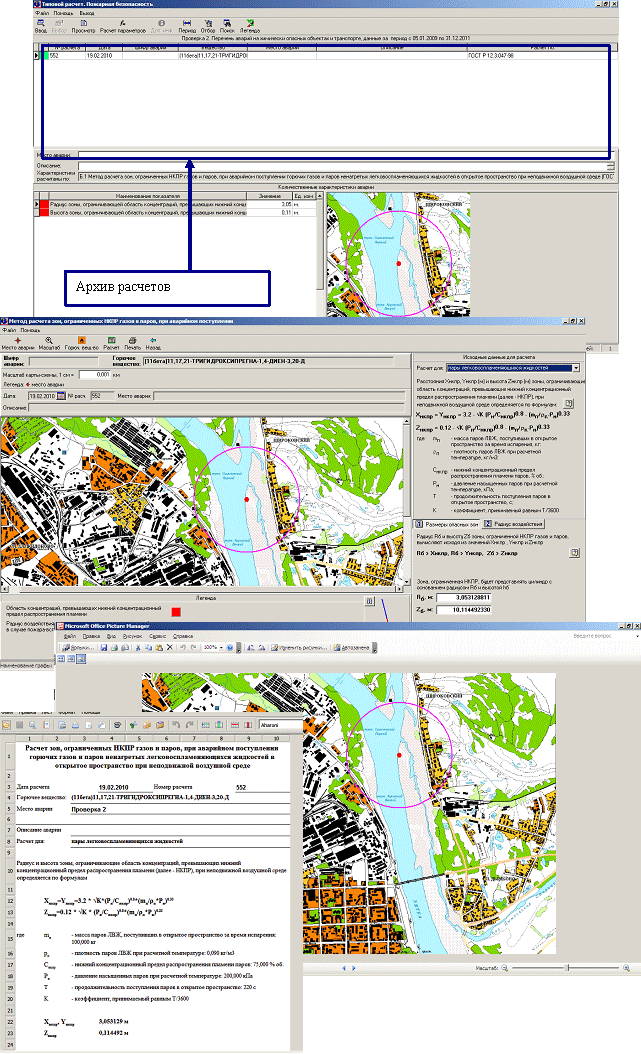Click the Расчет параметров toolbar button
This screenshot has width=641, height=1054.
[121, 25]
